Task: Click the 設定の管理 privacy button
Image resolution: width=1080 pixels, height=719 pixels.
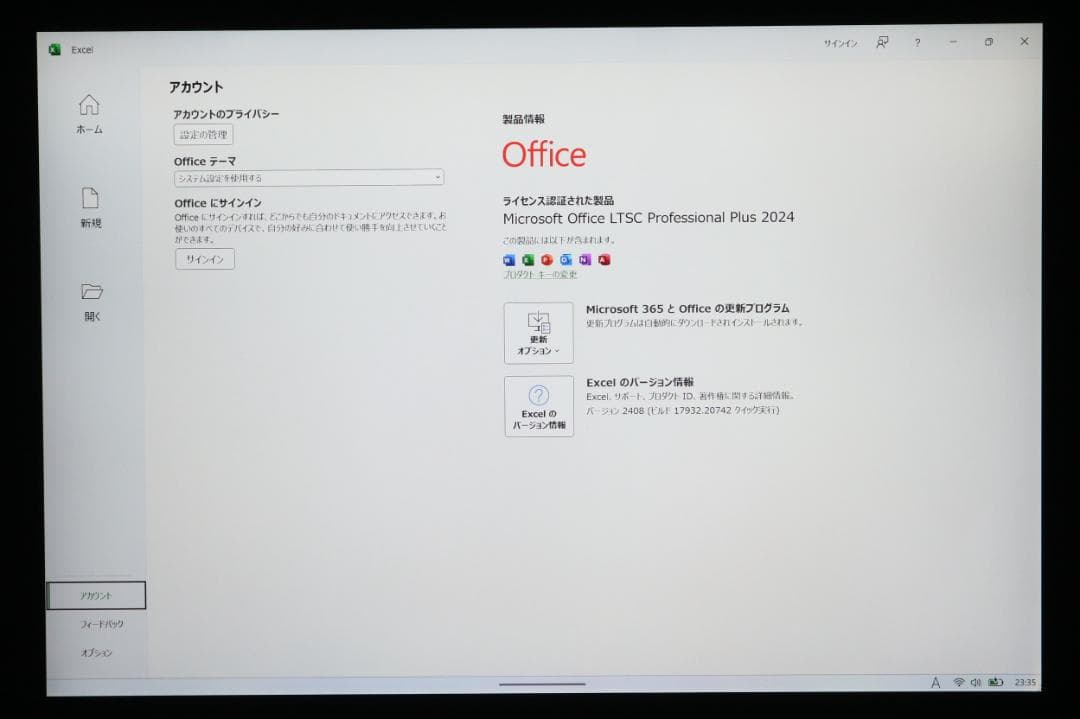Action: 203,135
